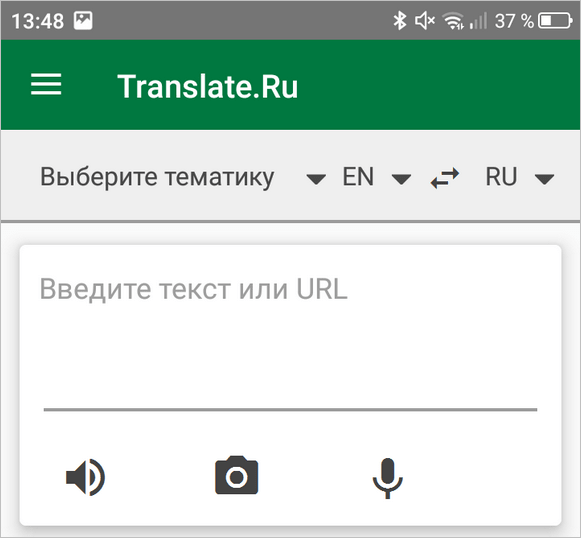Swap source and target languages
This screenshot has width=581, height=538.
[445, 178]
